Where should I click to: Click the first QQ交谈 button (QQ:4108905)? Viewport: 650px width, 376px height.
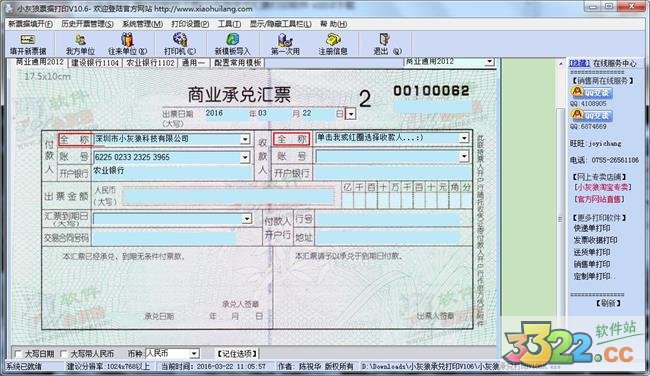coord(592,92)
